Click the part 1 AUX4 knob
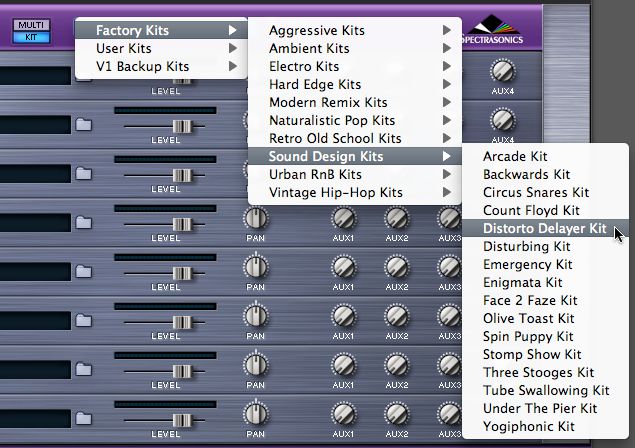The height and width of the screenshot is (448, 635). coord(503,71)
